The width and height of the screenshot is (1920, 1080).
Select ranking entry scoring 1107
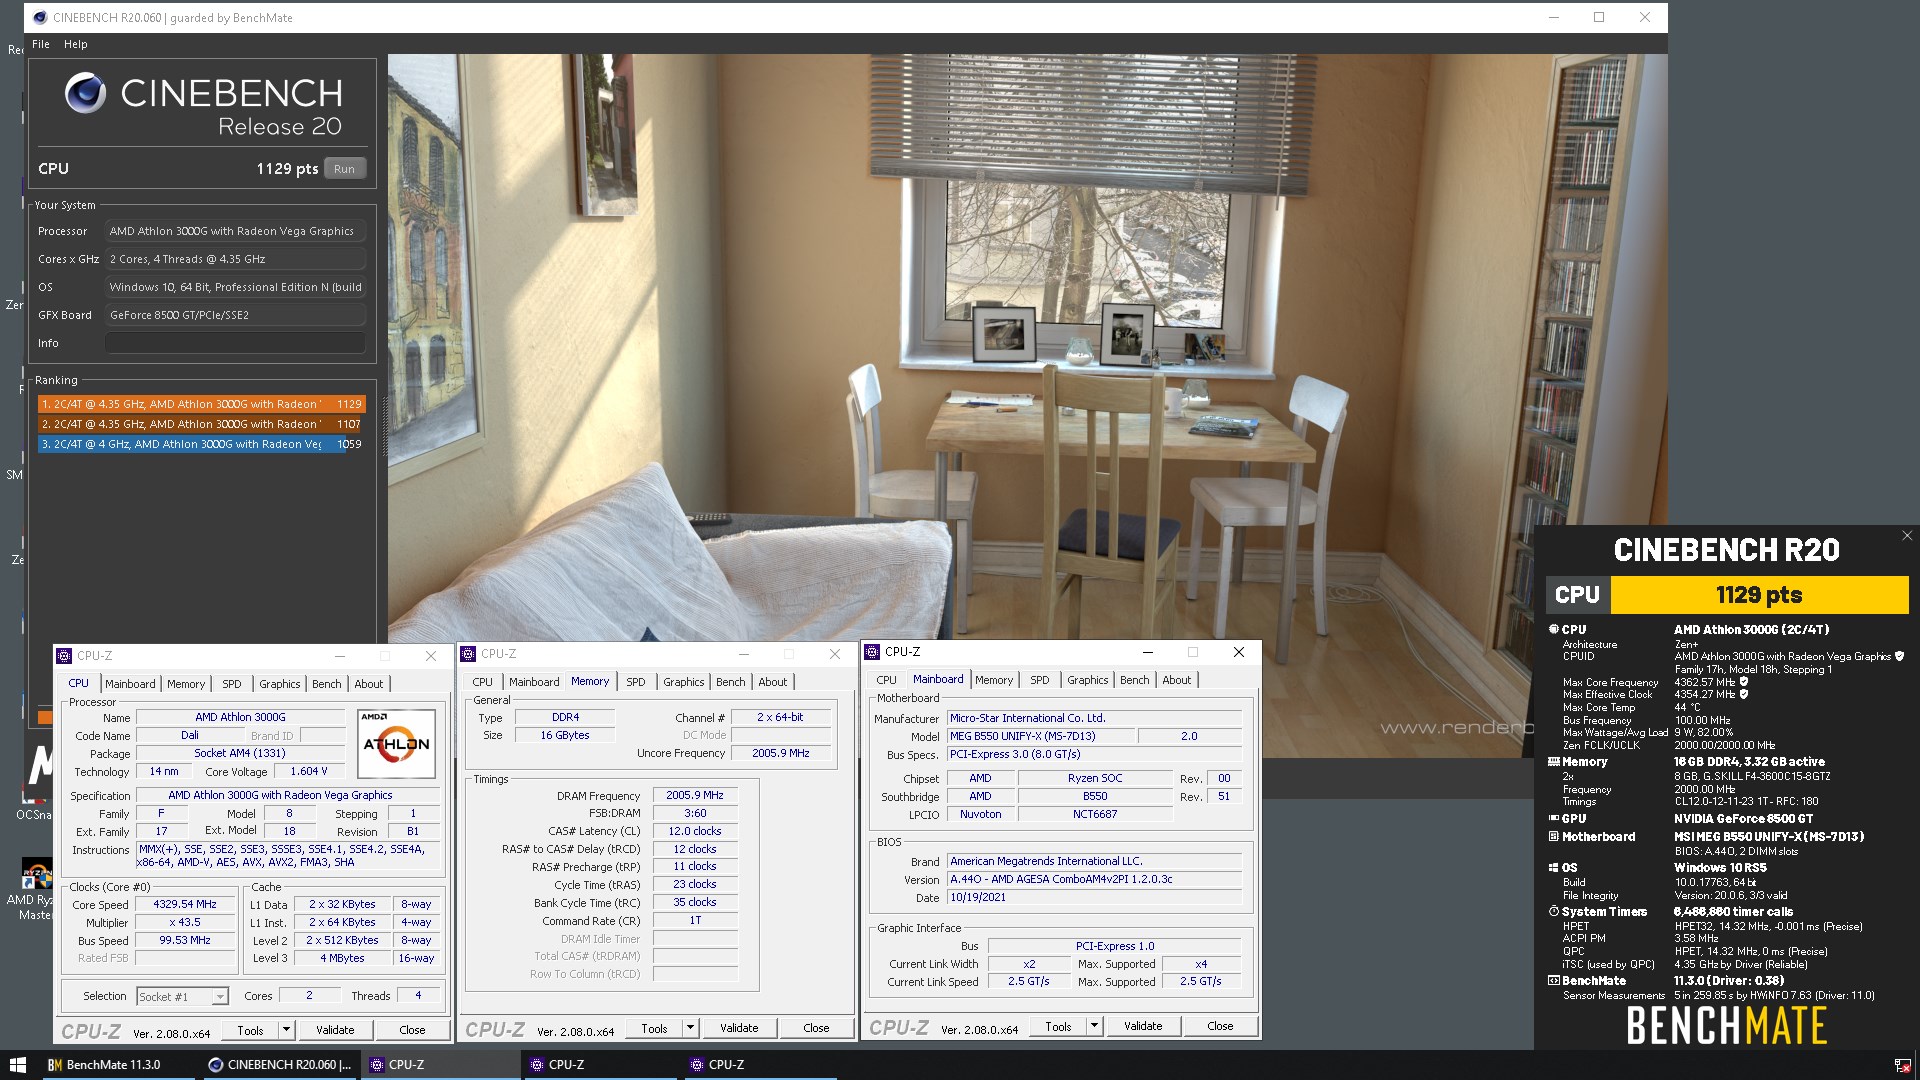pyautogui.click(x=201, y=424)
